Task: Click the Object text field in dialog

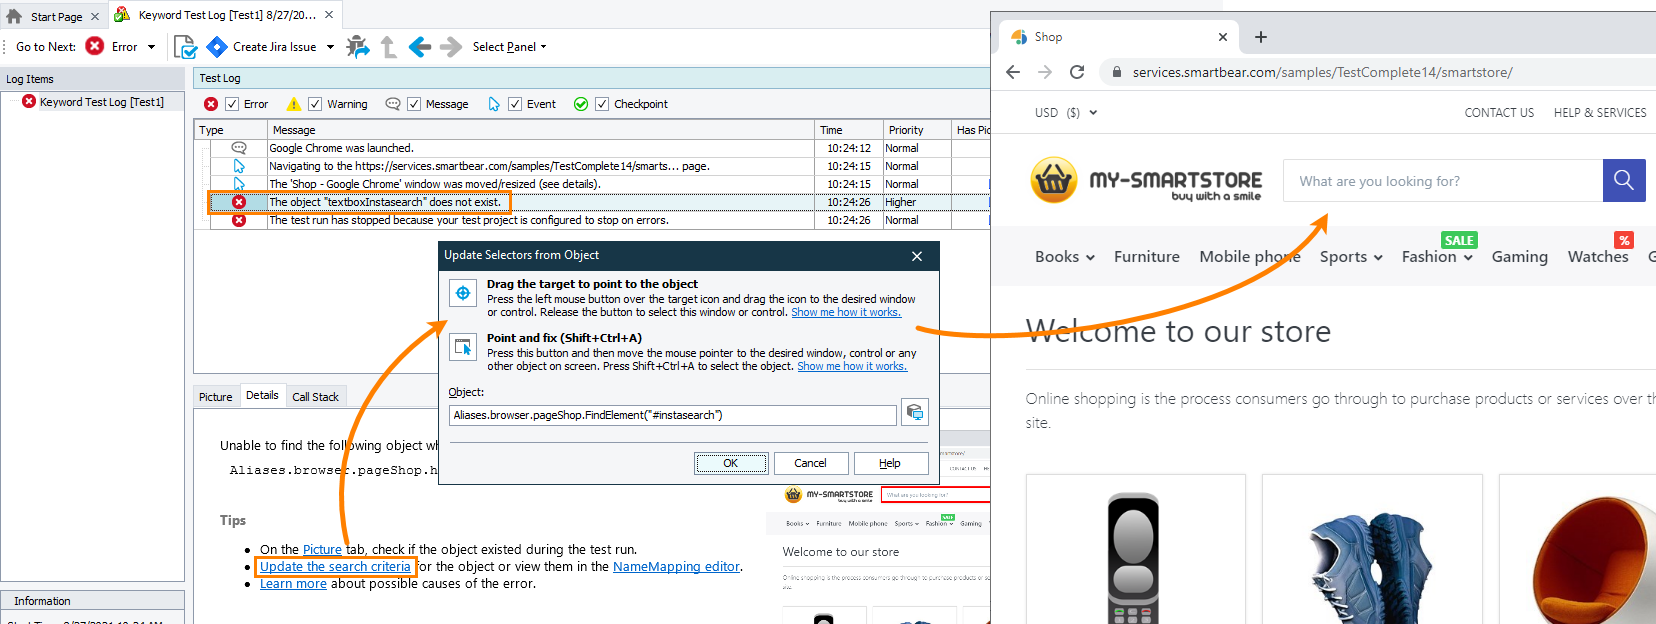Action: (x=672, y=415)
